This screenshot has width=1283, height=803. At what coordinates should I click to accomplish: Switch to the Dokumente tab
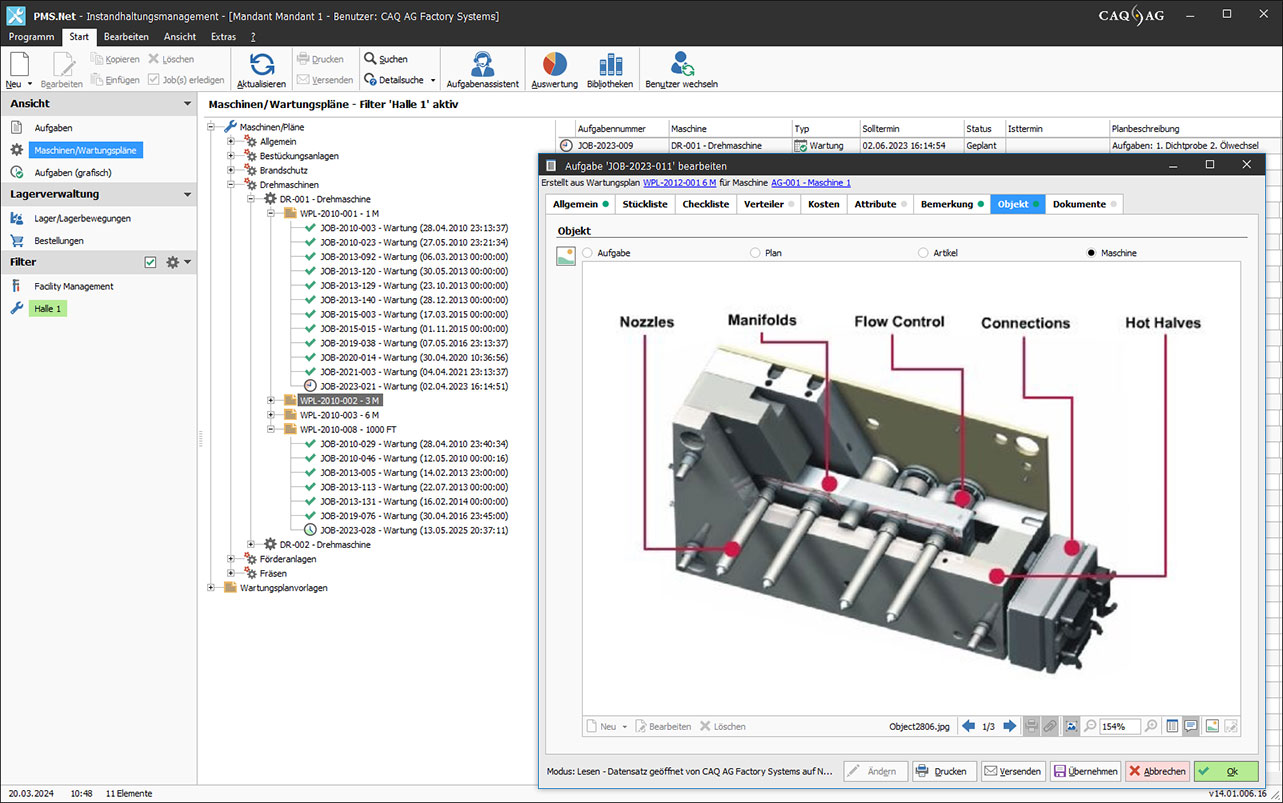click(1084, 204)
